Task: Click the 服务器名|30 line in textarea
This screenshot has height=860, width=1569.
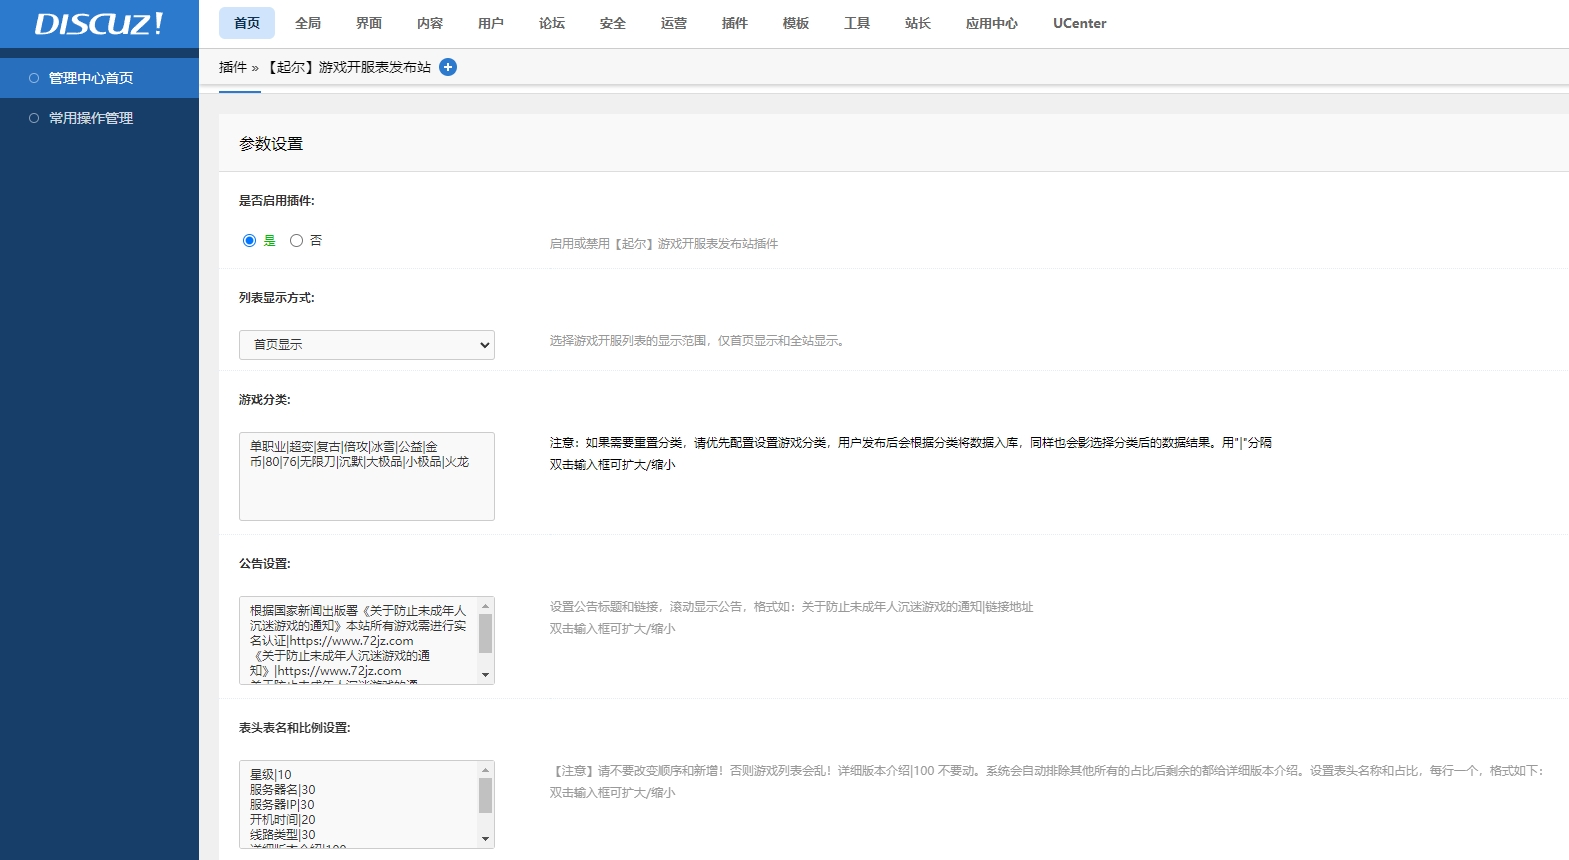Action: [283, 790]
